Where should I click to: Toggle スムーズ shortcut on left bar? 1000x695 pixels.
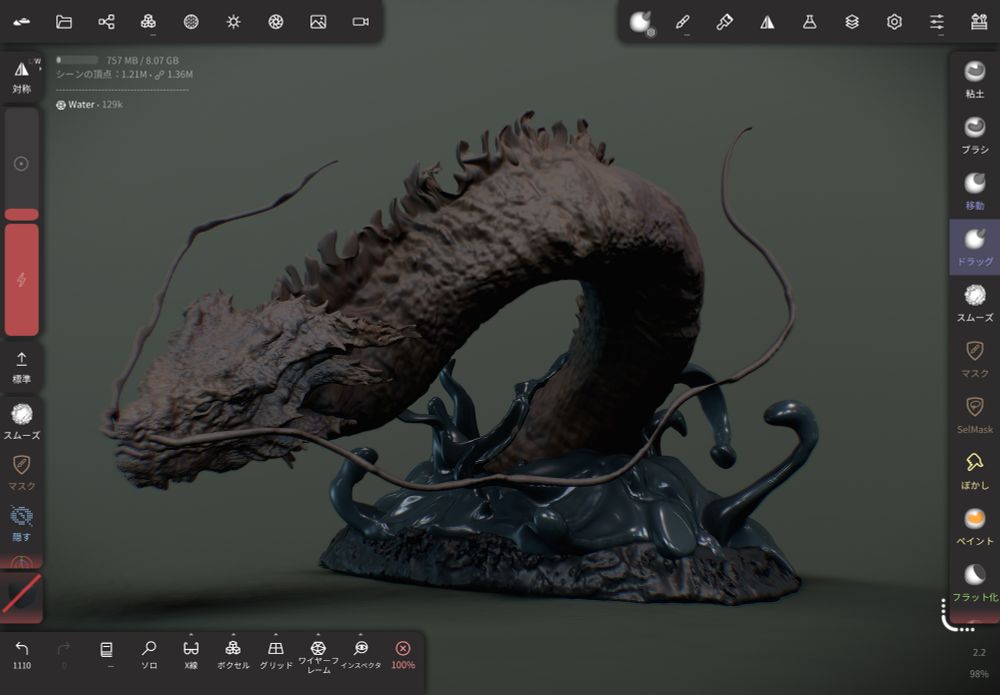22,421
